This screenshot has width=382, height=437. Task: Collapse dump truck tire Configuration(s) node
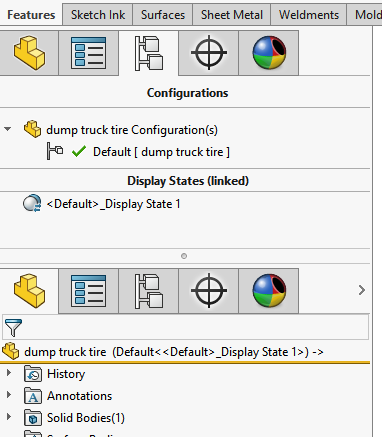tap(8, 129)
